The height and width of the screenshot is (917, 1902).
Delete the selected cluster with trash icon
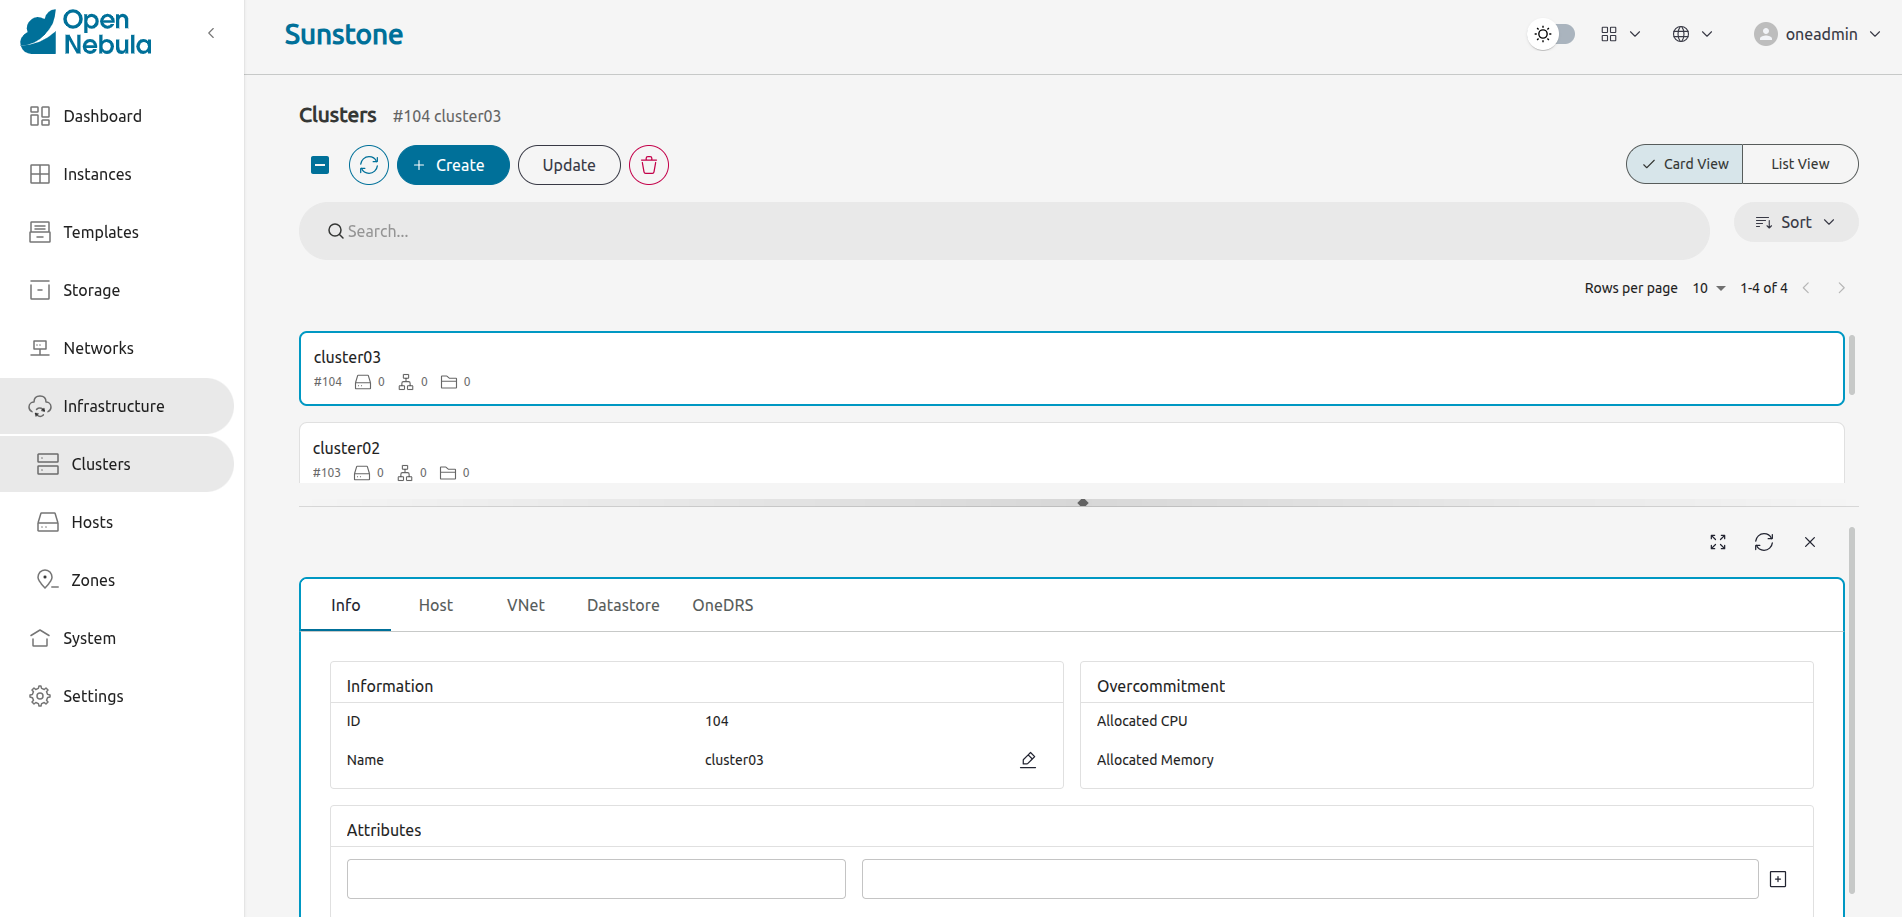click(649, 165)
